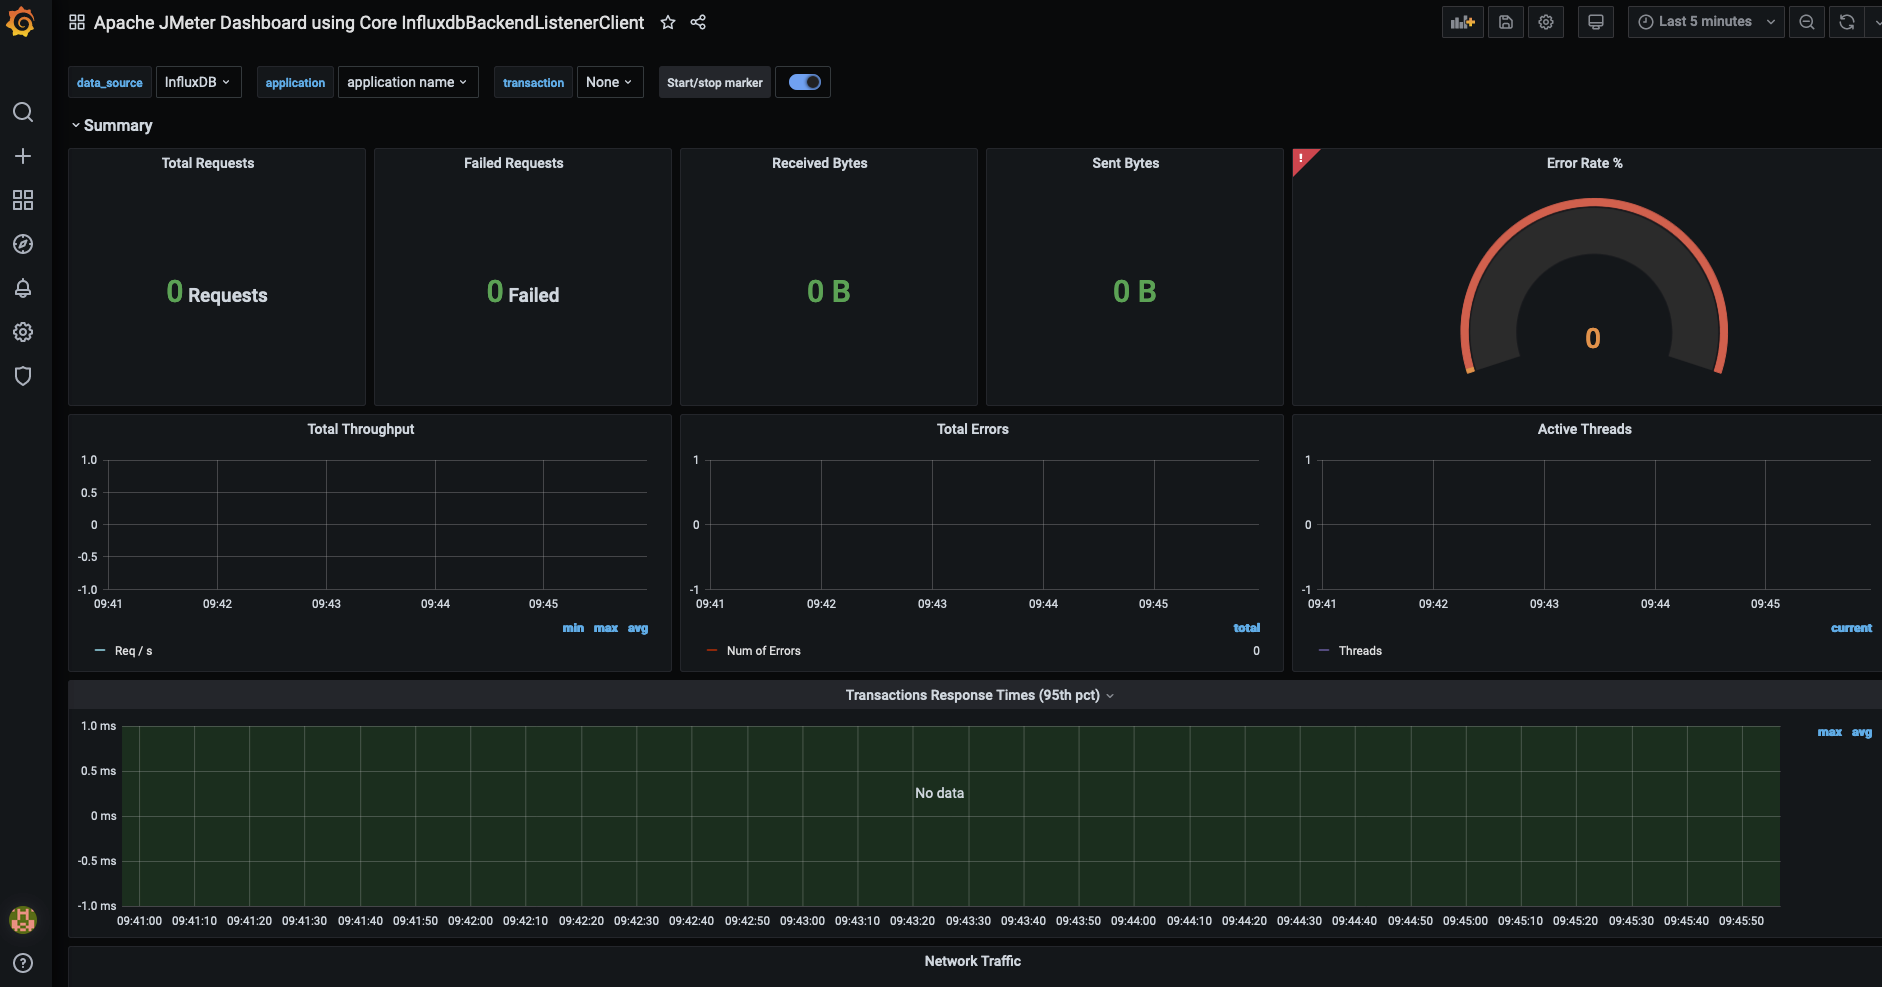The image size is (1882, 987).
Task: Sort Response Times legend by avg
Action: coord(1862,732)
